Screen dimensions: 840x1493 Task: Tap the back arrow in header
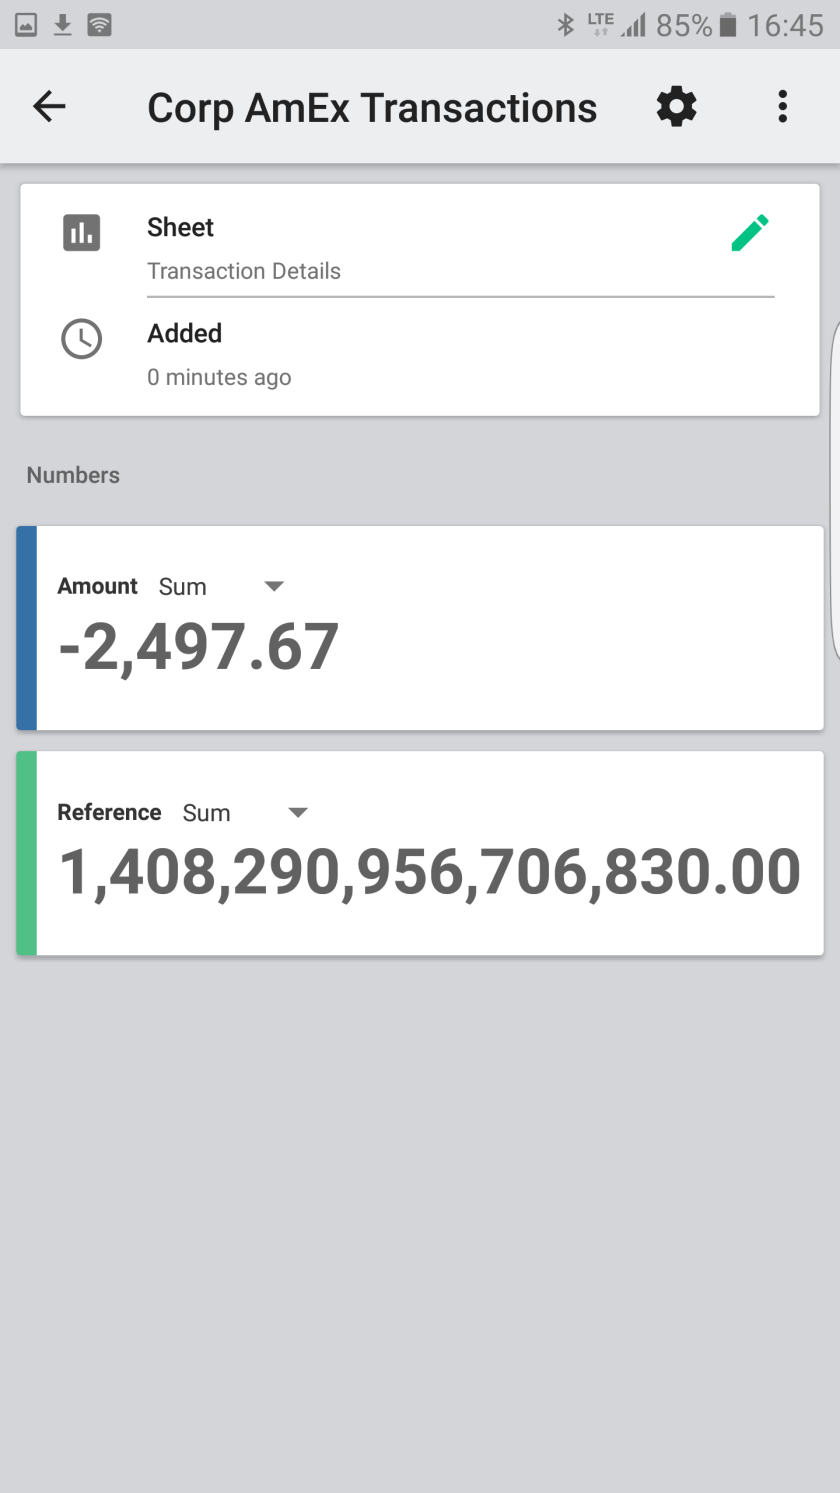point(49,106)
